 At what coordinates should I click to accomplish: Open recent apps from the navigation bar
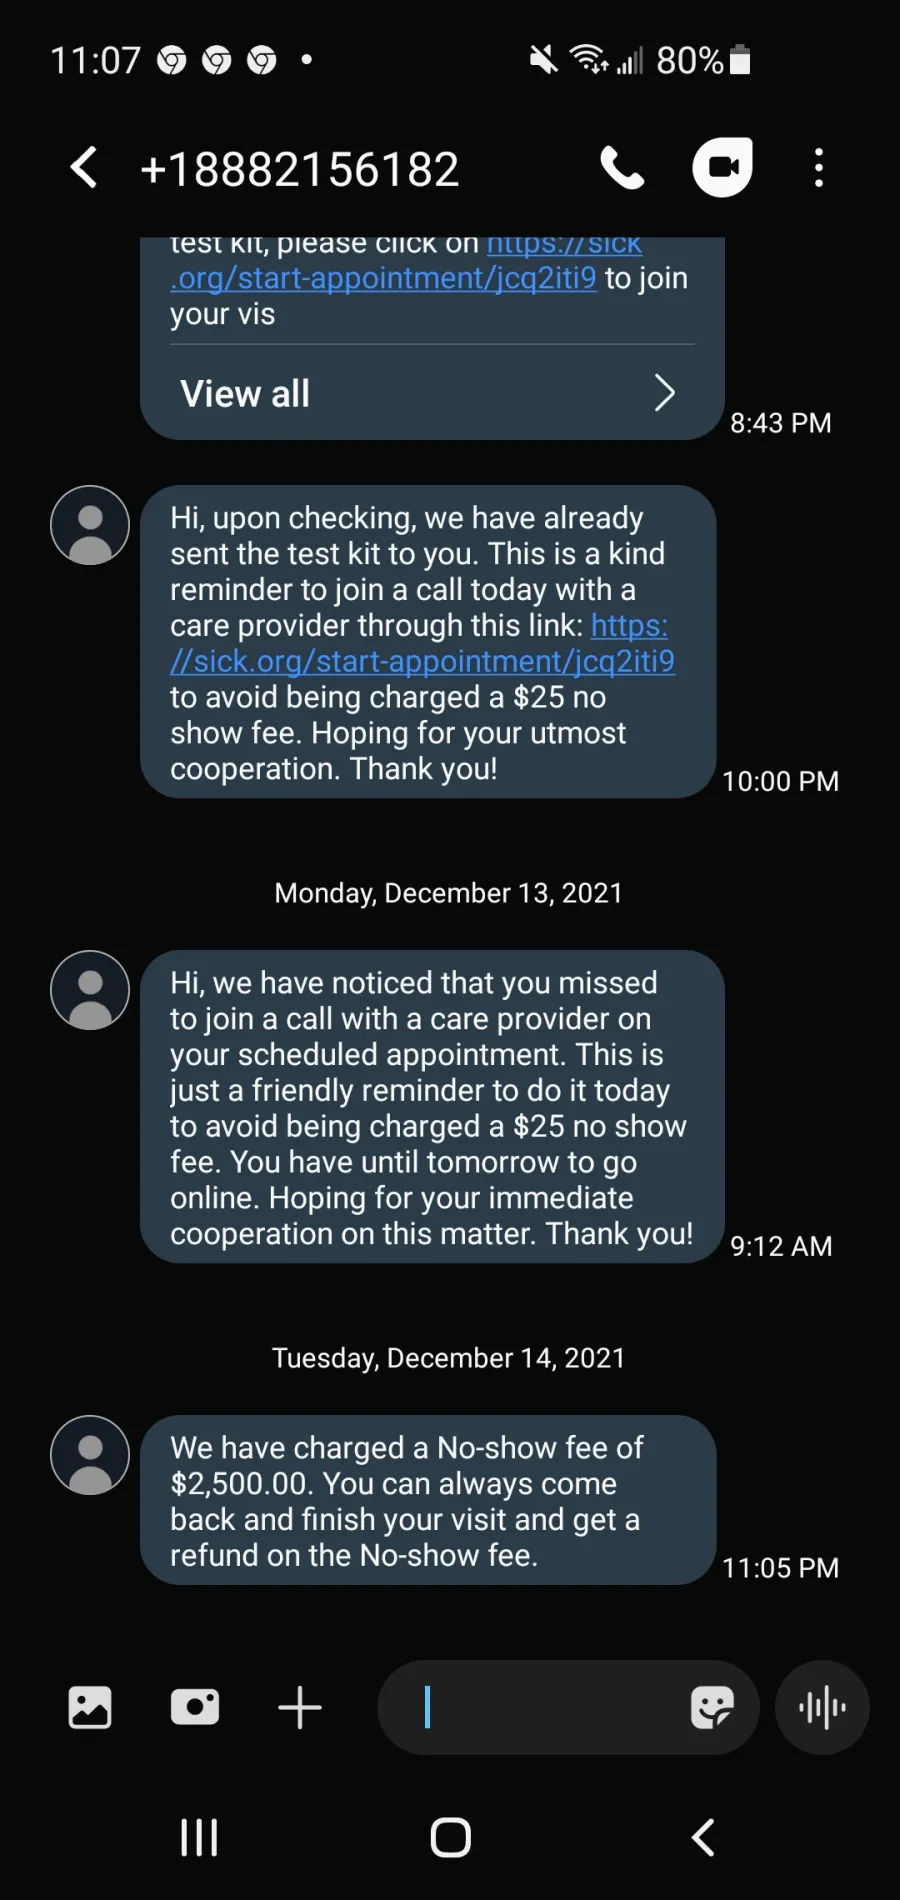coord(199,1837)
